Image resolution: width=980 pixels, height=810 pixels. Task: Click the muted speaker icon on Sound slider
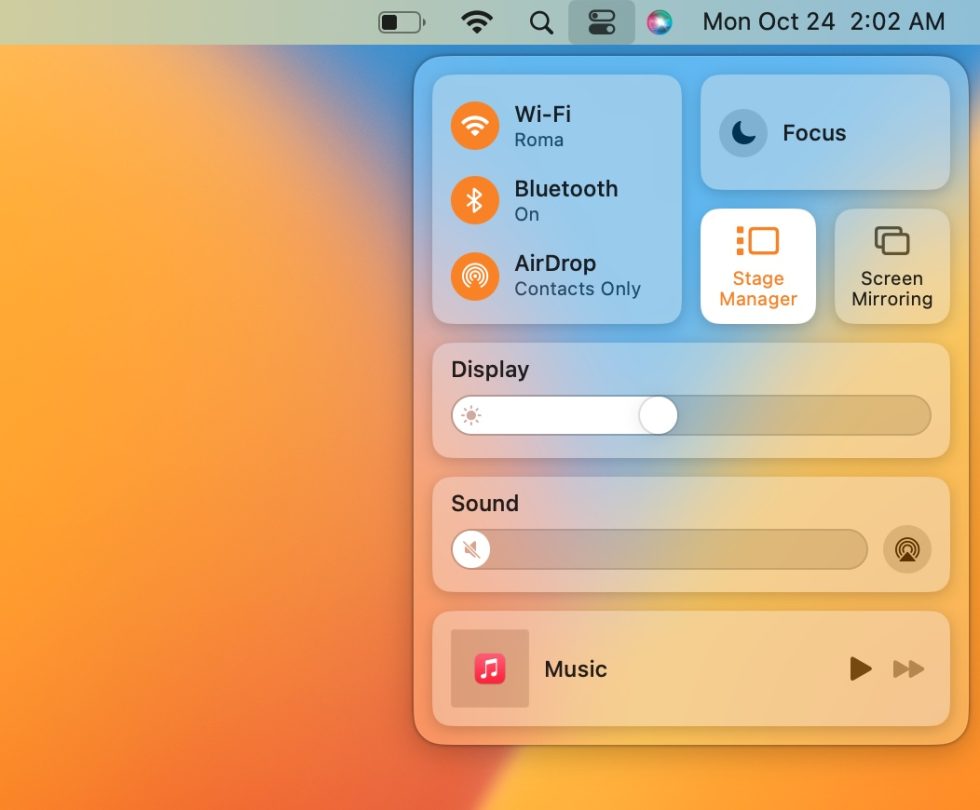click(471, 549)
